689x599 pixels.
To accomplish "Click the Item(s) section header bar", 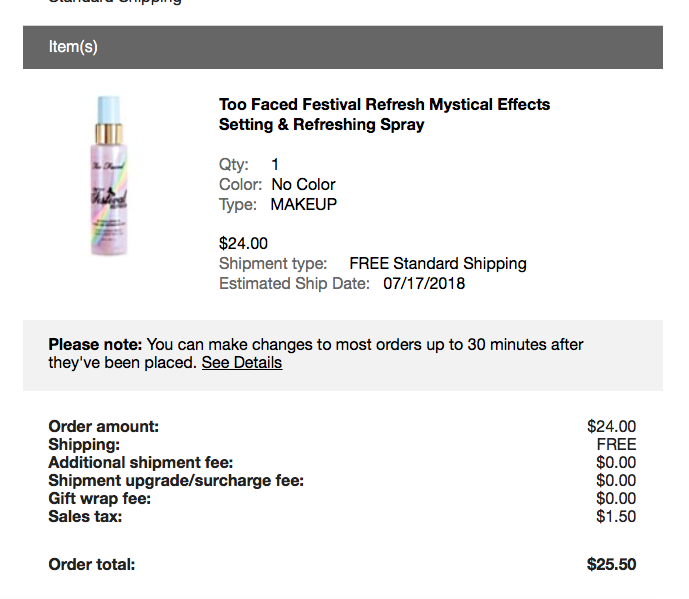I will (342, 47).
